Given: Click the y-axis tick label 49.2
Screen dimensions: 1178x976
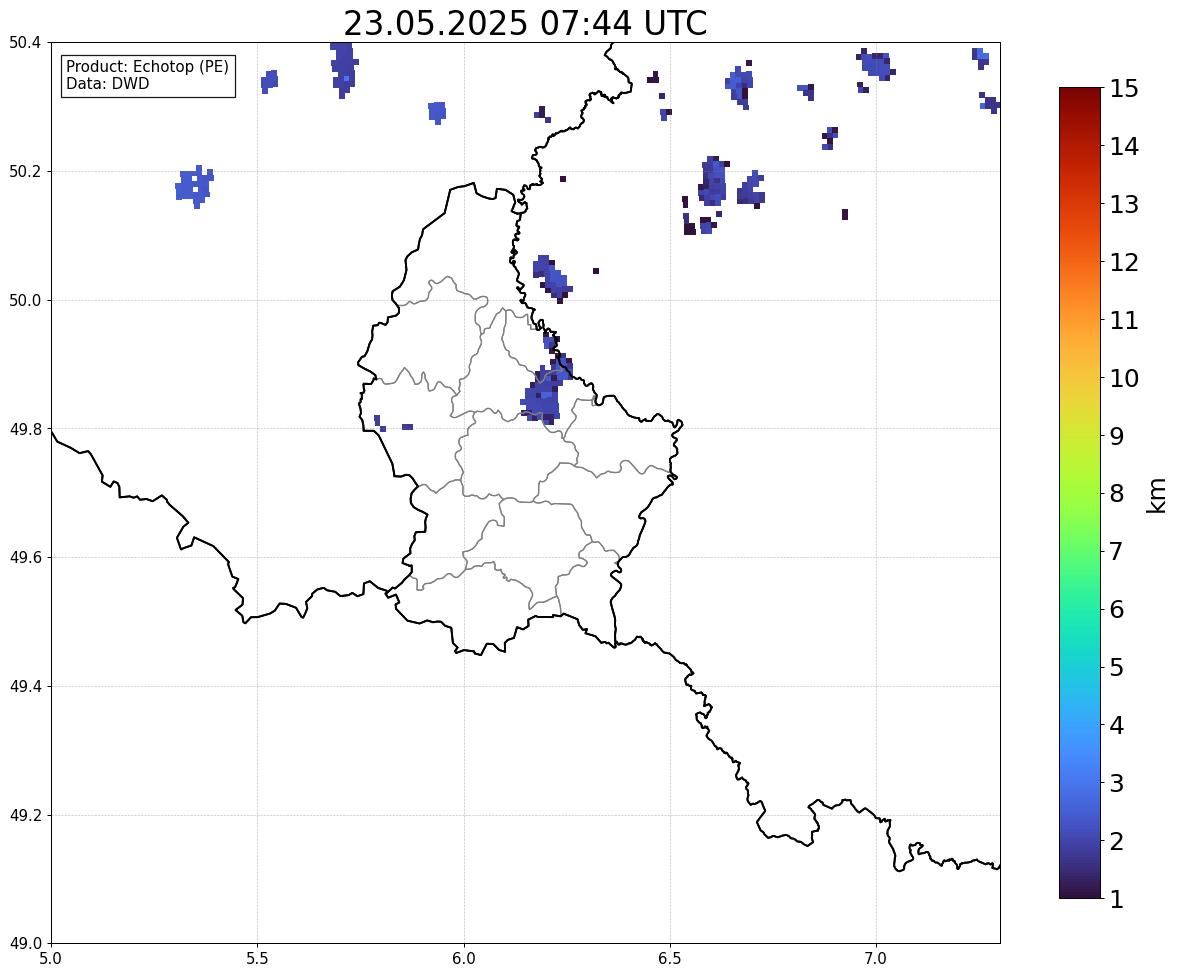Looking at the screenshot, I should tap(25, 815).
